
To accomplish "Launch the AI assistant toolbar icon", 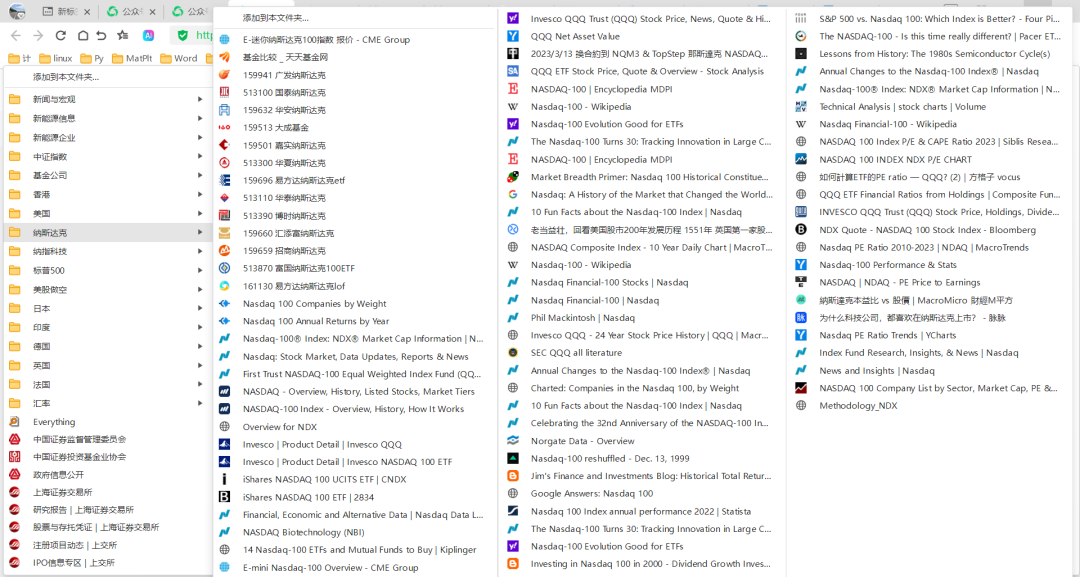I will pos(148,35).
